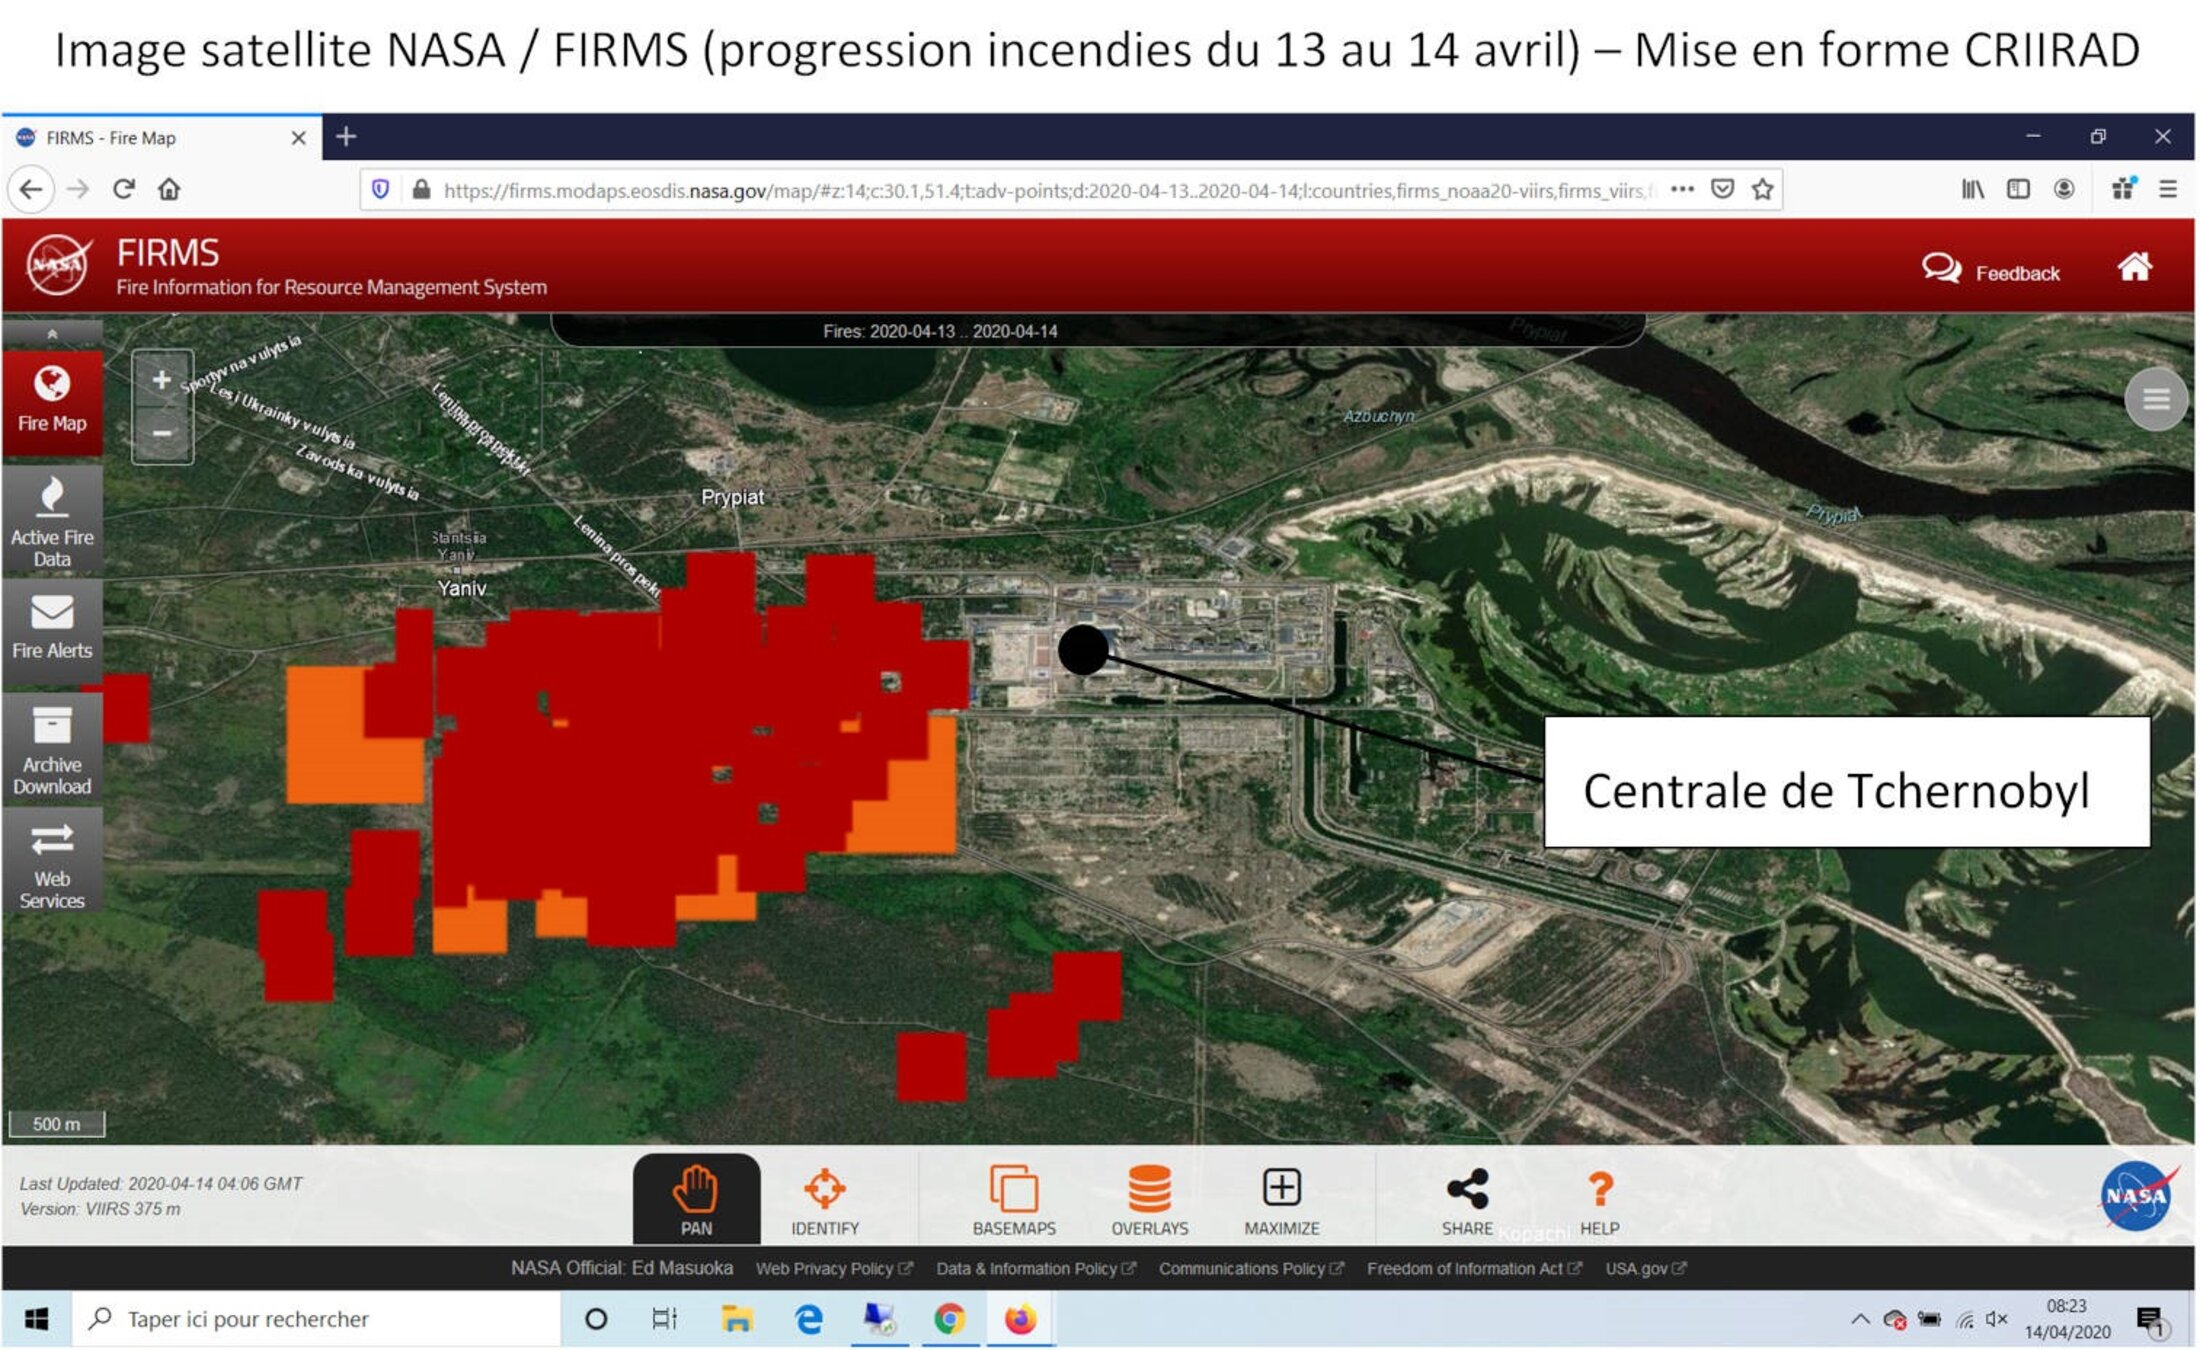
Task: Zoom in on the map
Action: [x=162, y=380]
